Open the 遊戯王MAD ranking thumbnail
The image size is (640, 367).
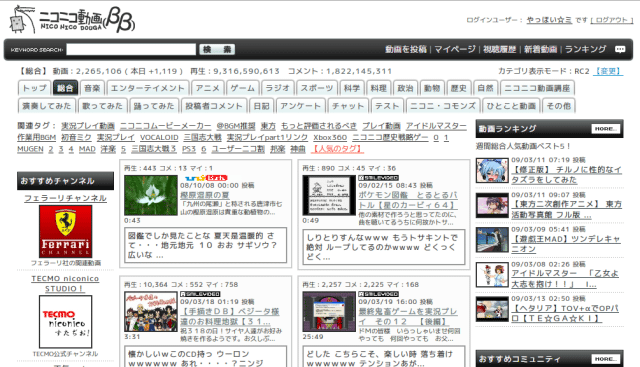click(492, 240)
